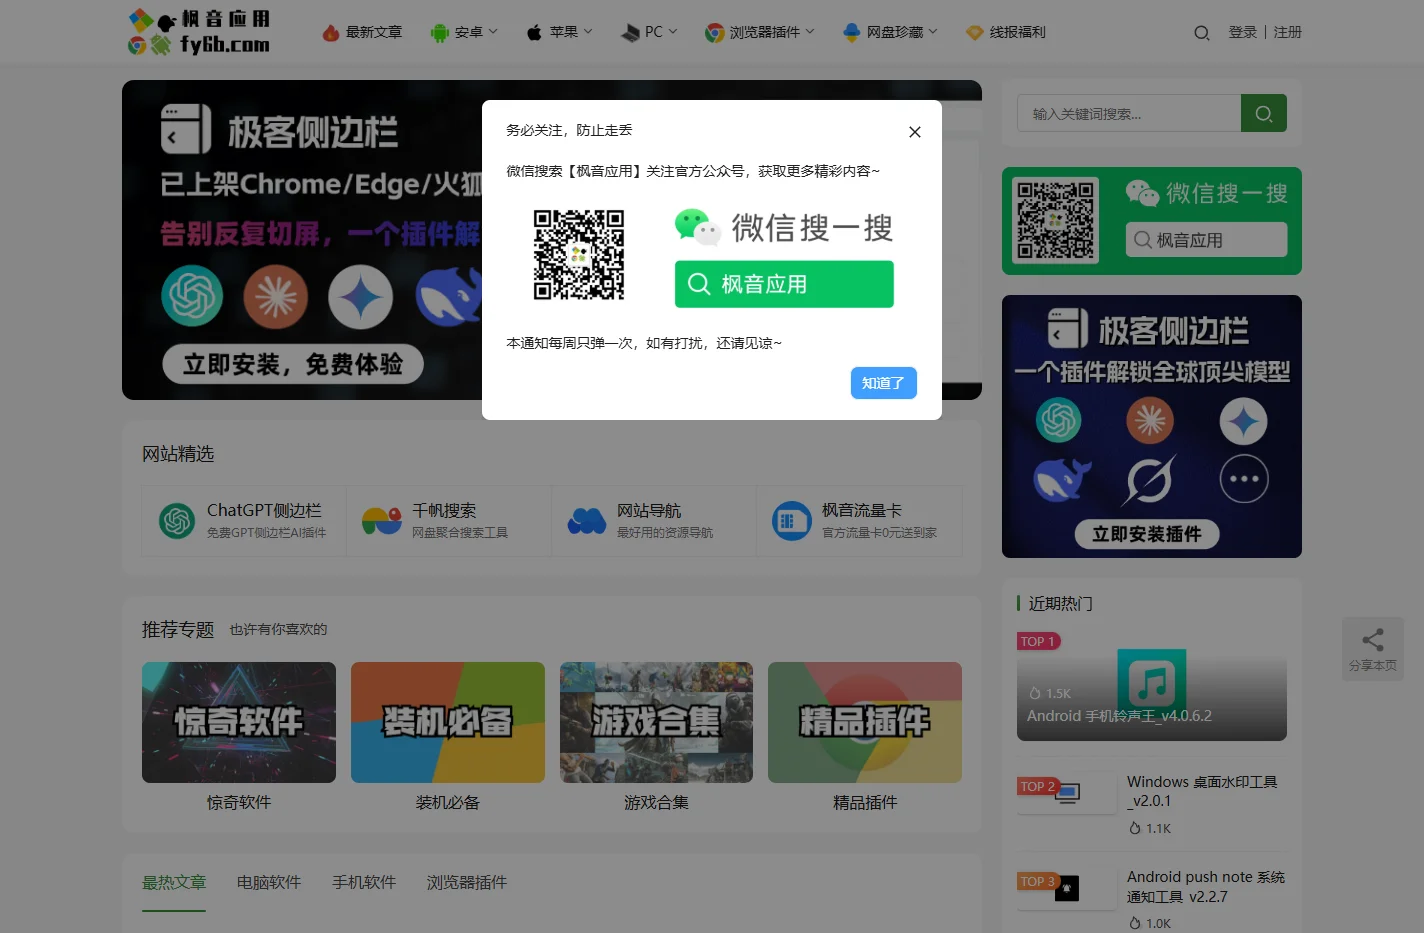
Task: Click the TOP 2 article thumbnail
Action: 1066,793
